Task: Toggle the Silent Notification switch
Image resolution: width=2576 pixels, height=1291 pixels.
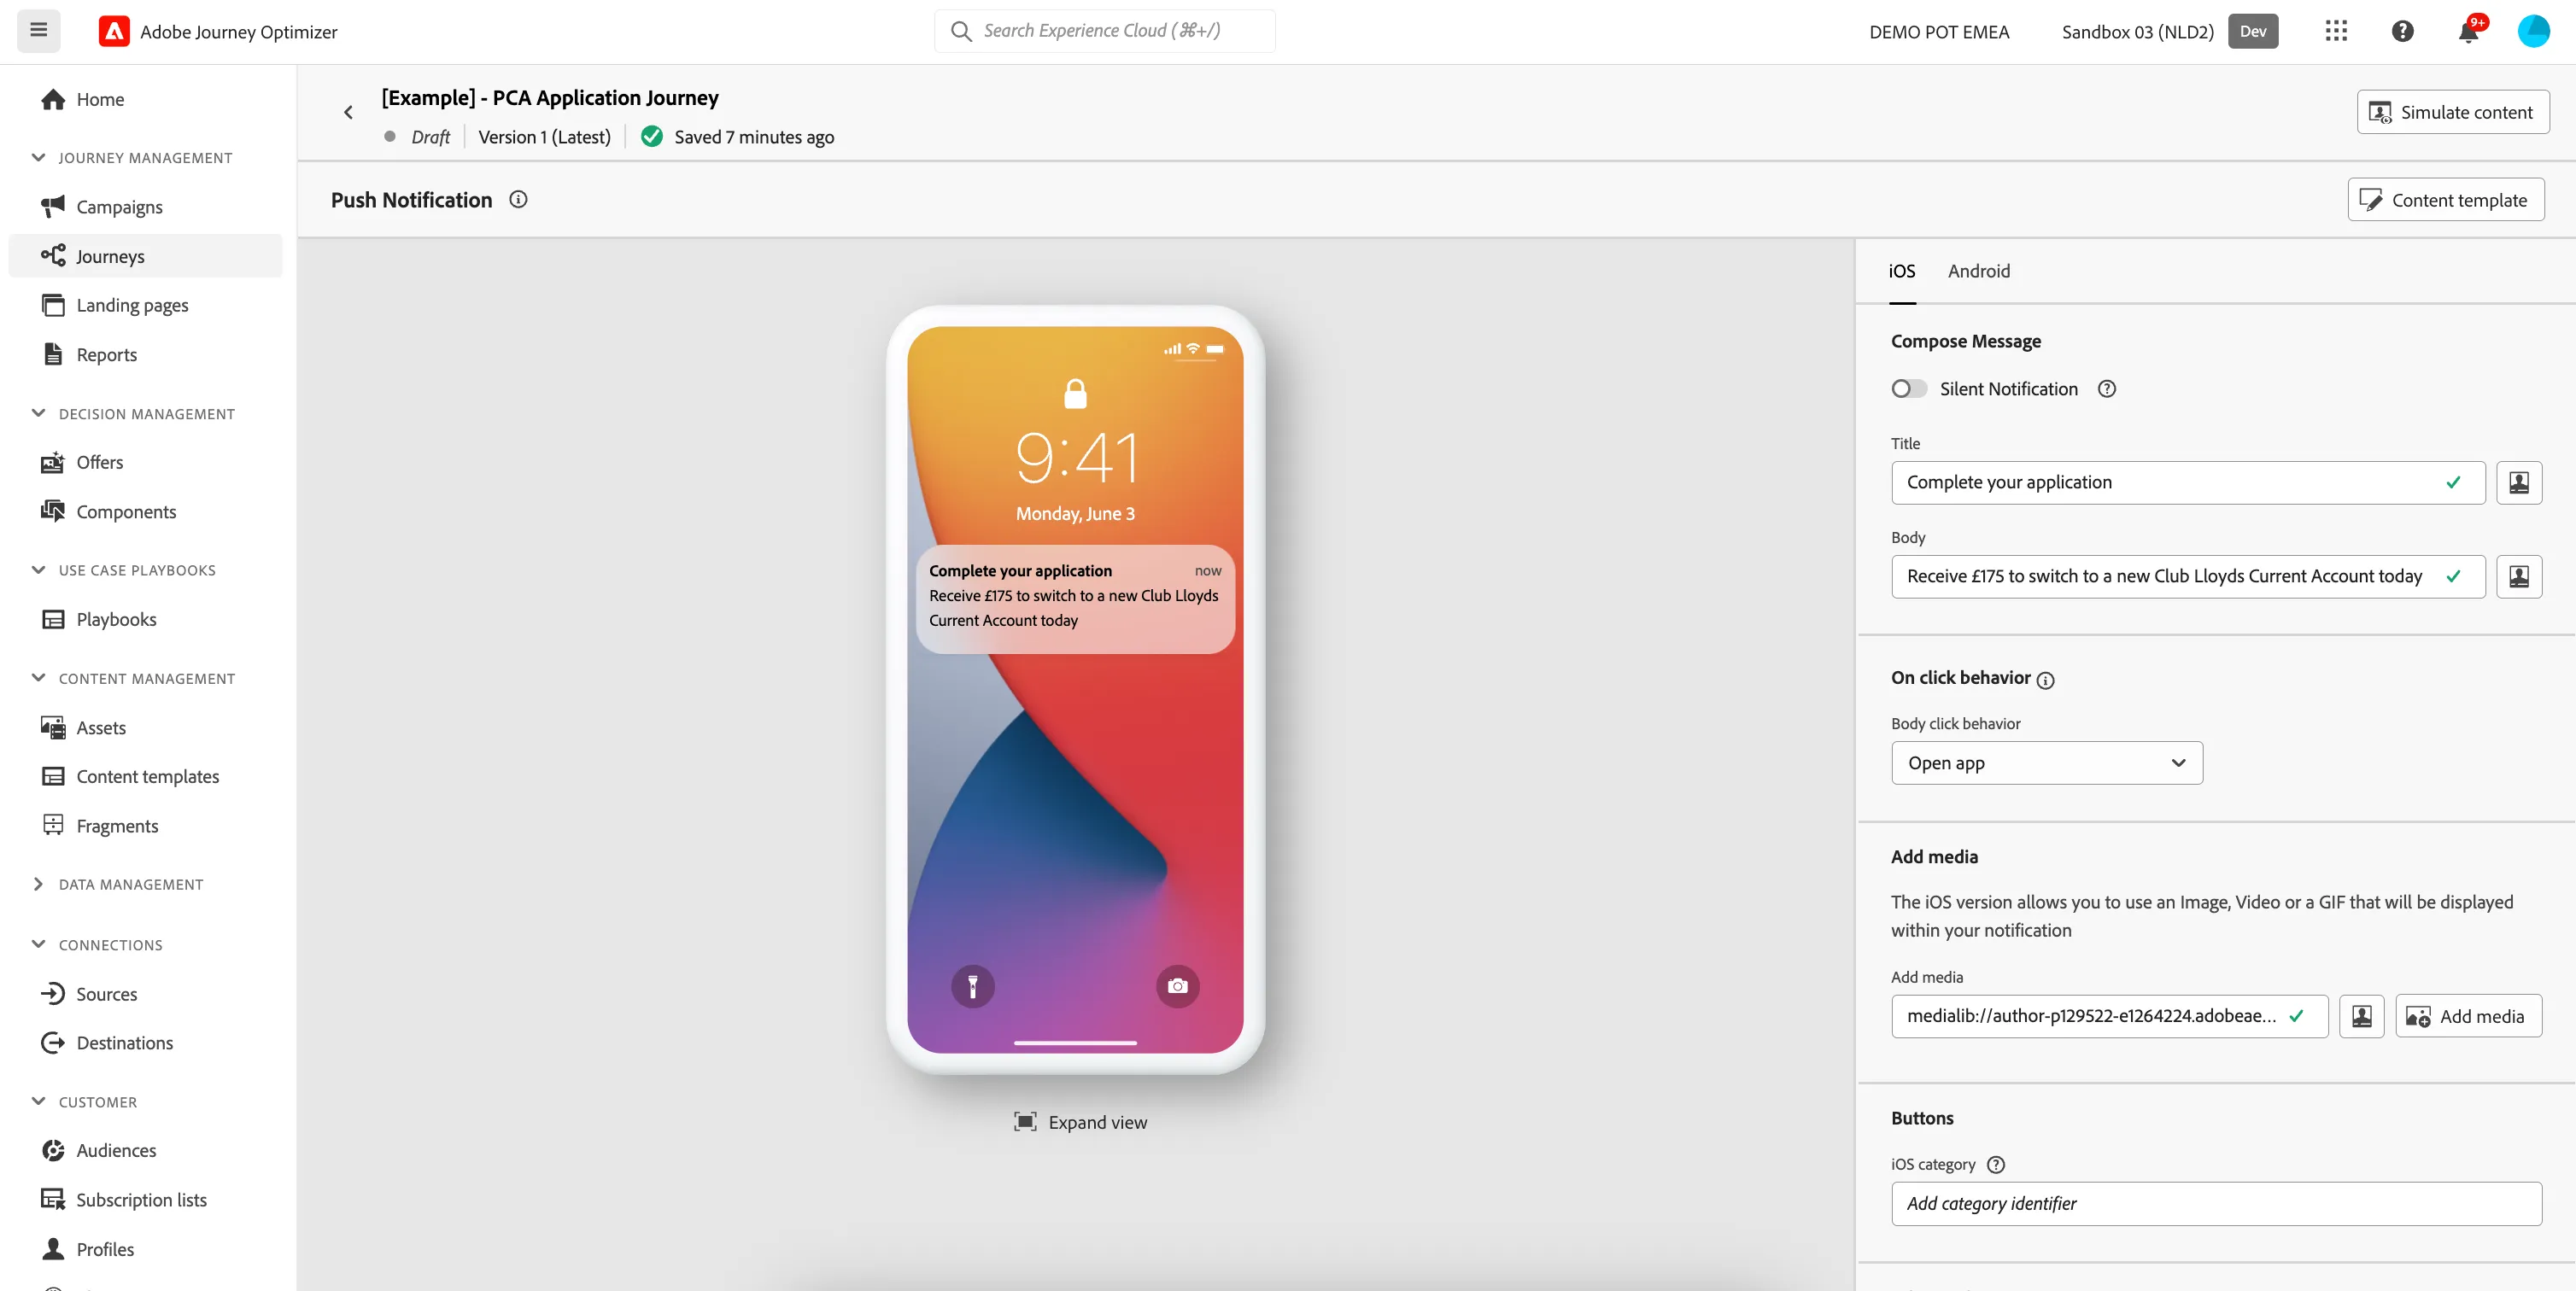Action: pos(1908,389)
